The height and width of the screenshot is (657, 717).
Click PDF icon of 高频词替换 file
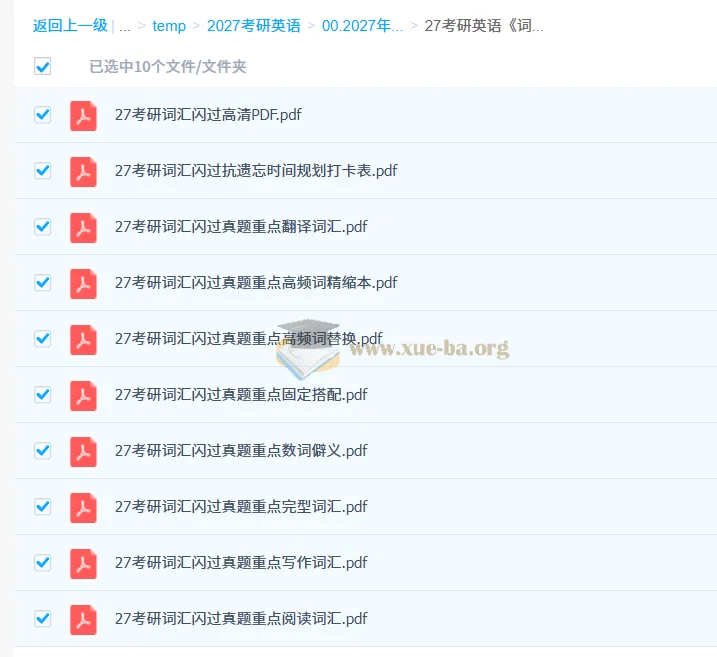click(x=83, y=340)
